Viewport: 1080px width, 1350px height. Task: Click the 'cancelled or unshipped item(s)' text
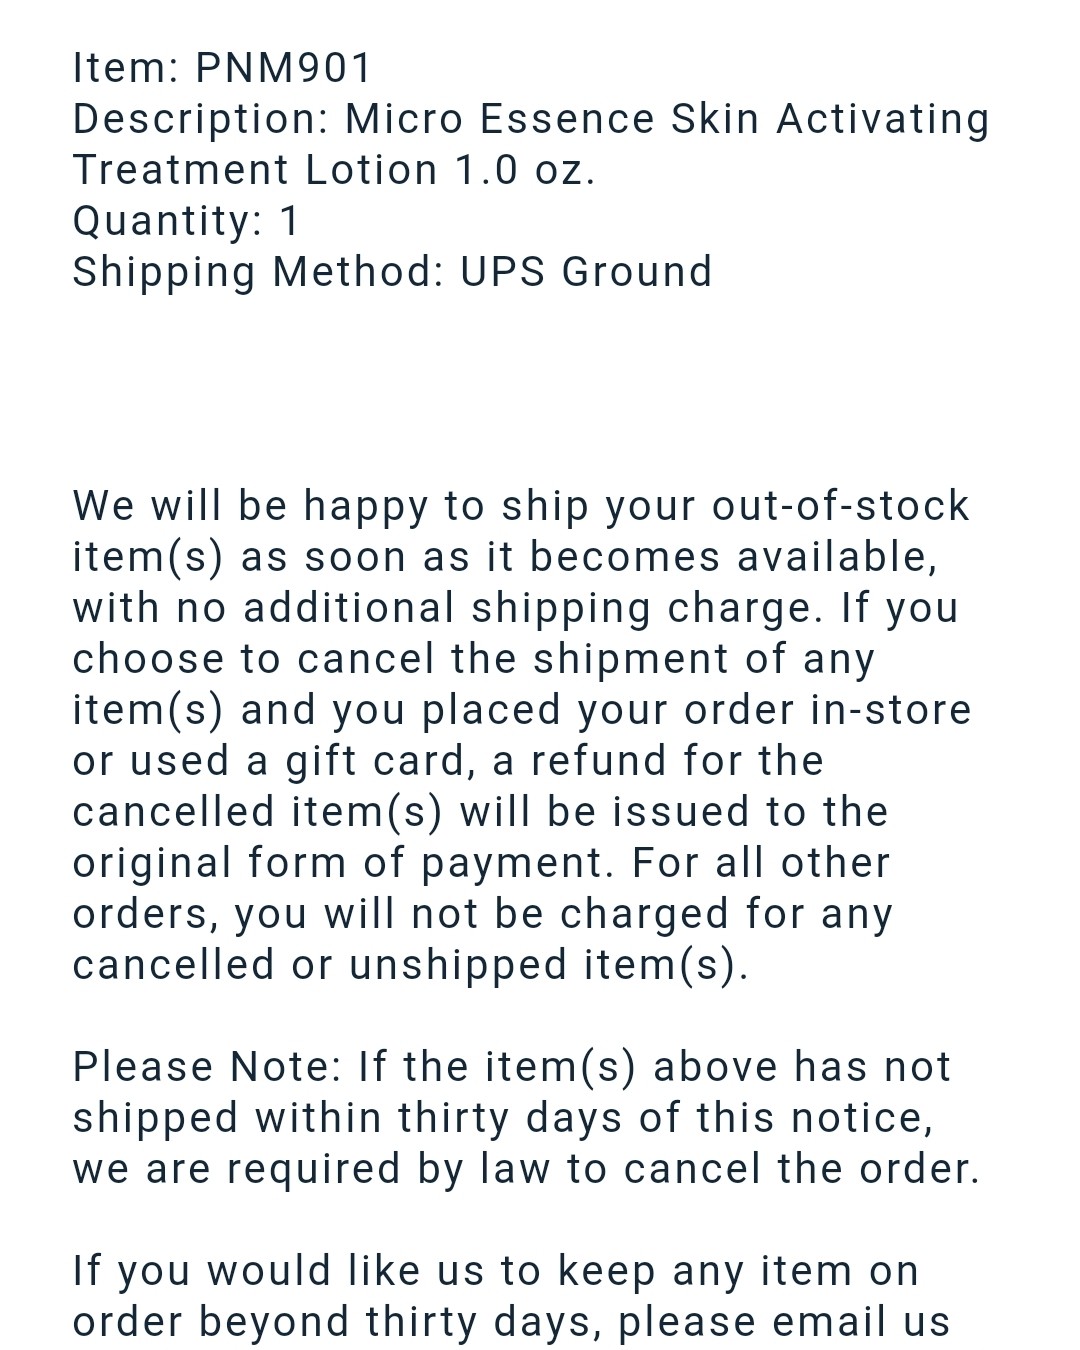pos(410,965)
